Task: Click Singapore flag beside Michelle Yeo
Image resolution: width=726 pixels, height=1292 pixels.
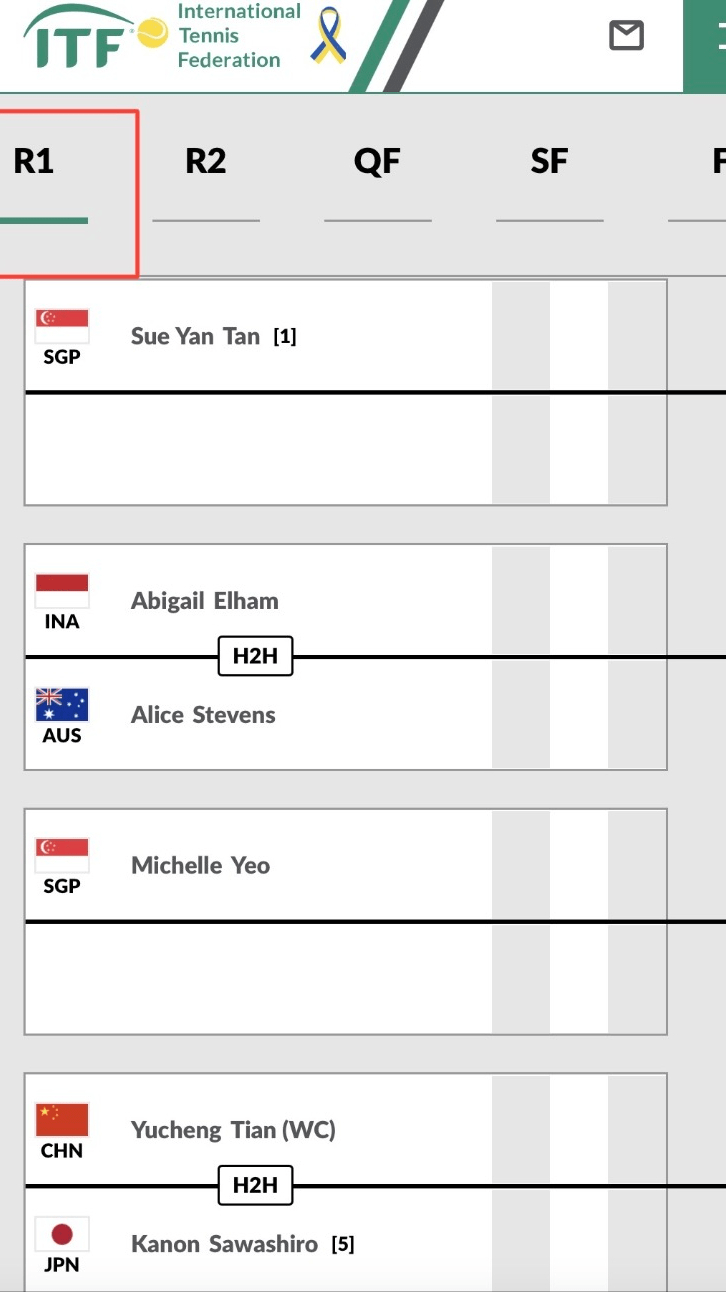Action: point(62,855)
